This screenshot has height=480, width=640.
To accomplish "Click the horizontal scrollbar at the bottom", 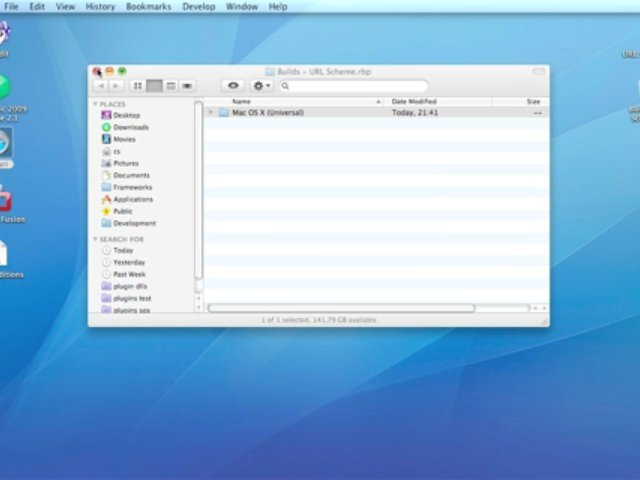I will 340,308.
